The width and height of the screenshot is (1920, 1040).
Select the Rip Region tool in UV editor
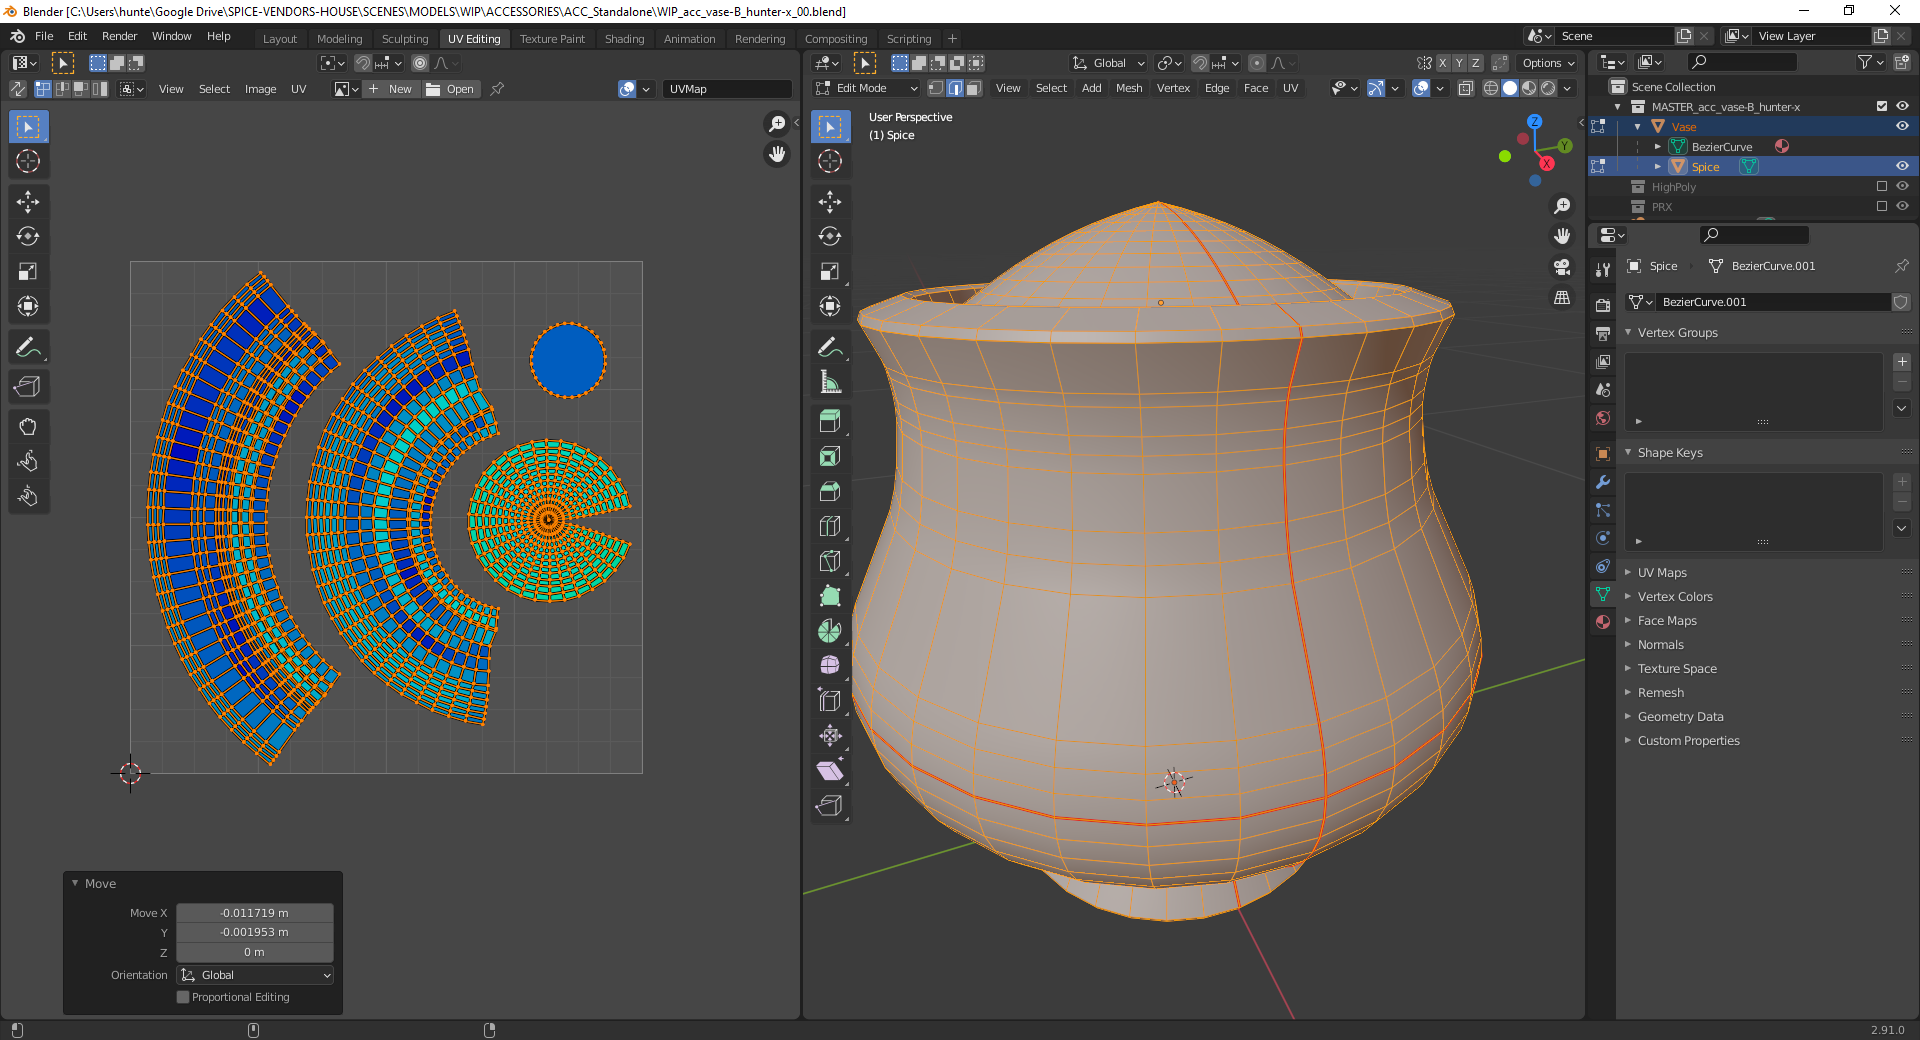click(x=28, y=387)
